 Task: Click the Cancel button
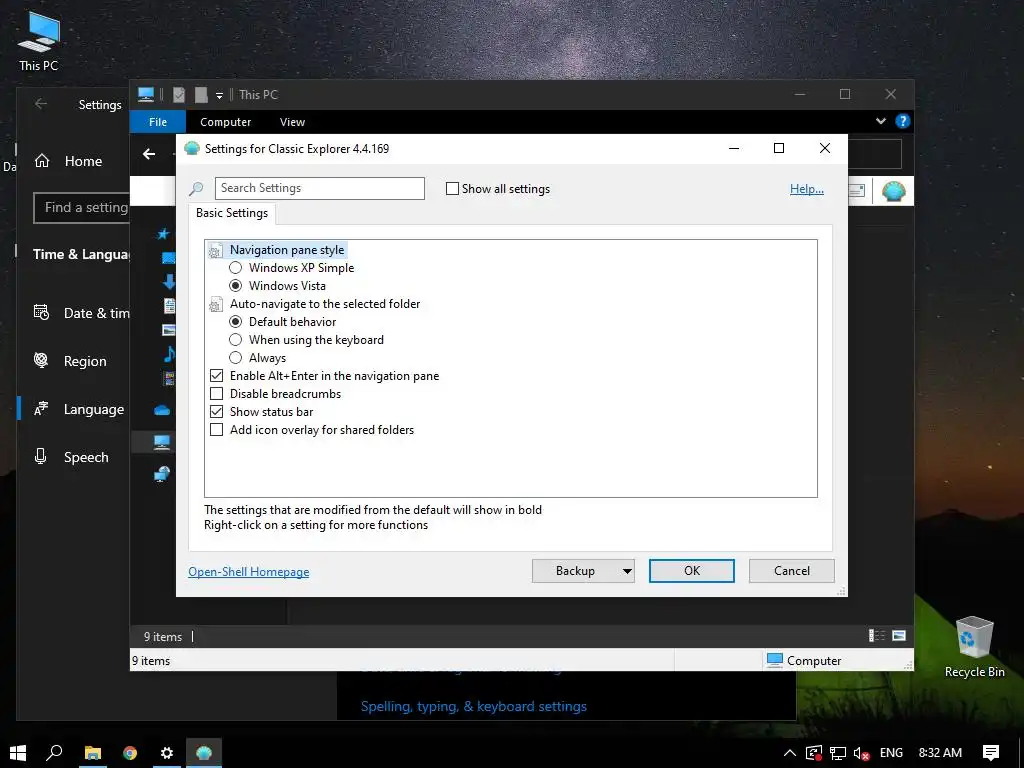(792, 571)
